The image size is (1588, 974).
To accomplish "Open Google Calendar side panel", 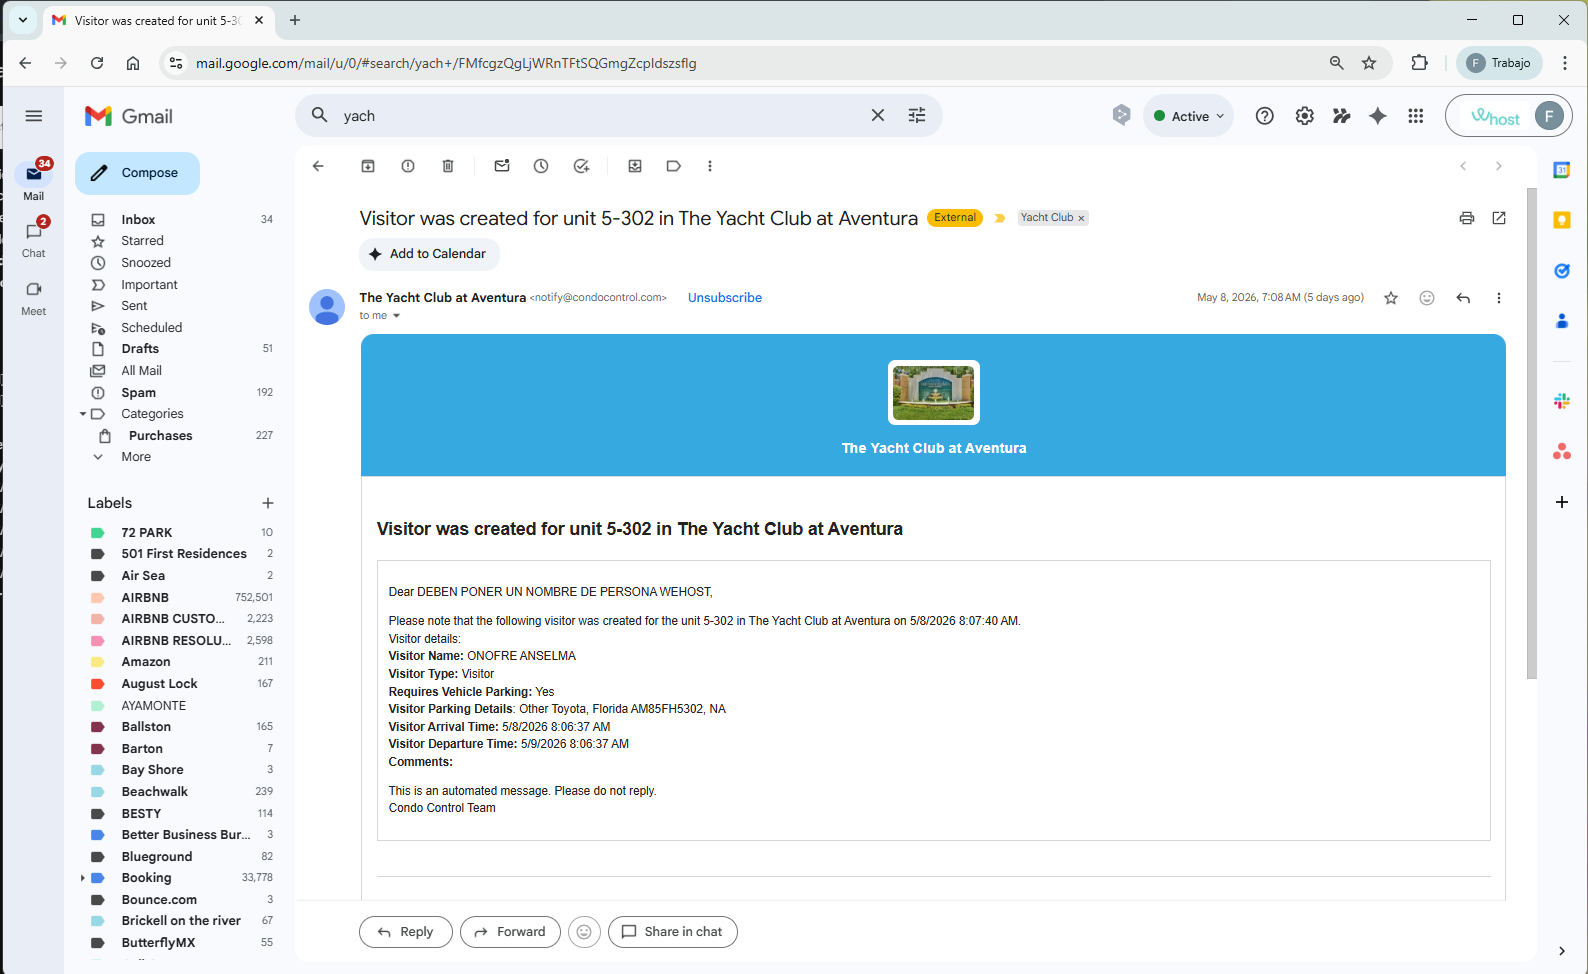I will 1562,170.
